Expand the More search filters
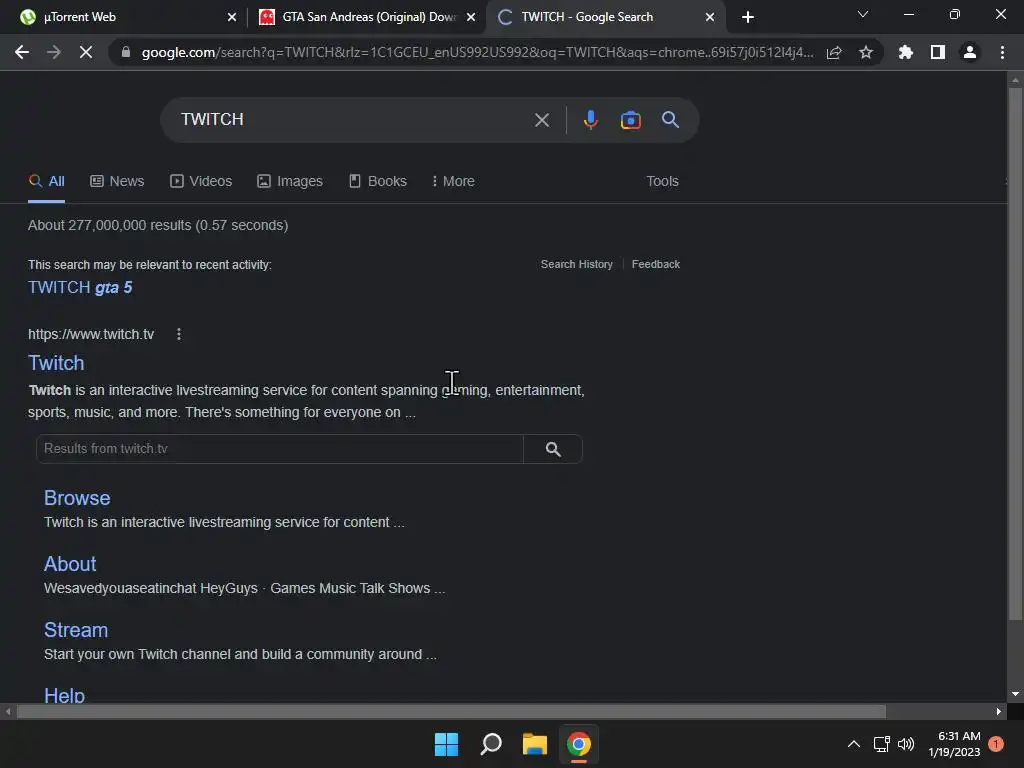Screen dimensions: 1024x768 453,181
